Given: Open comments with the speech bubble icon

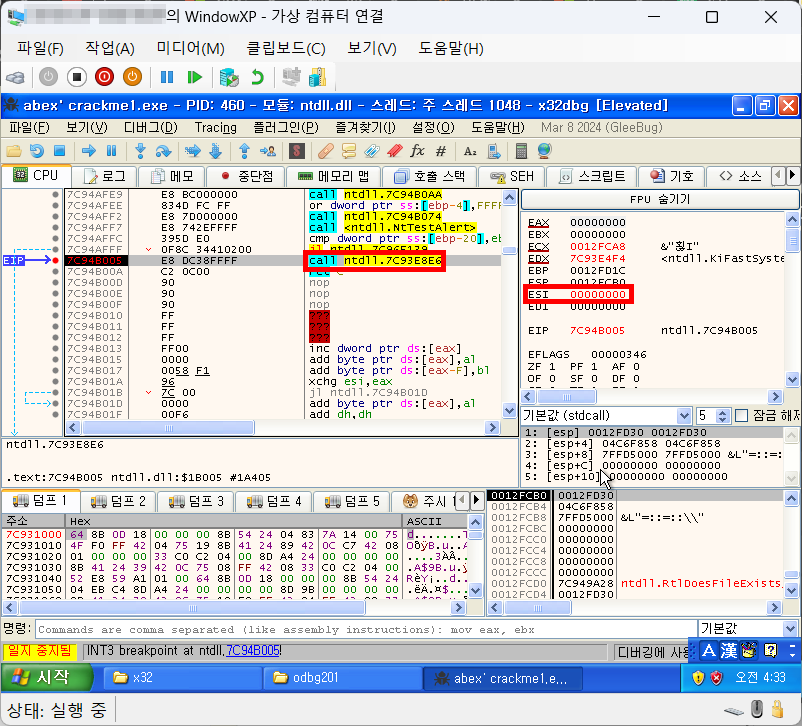Looking at the screenshot, I should [349, 151].
